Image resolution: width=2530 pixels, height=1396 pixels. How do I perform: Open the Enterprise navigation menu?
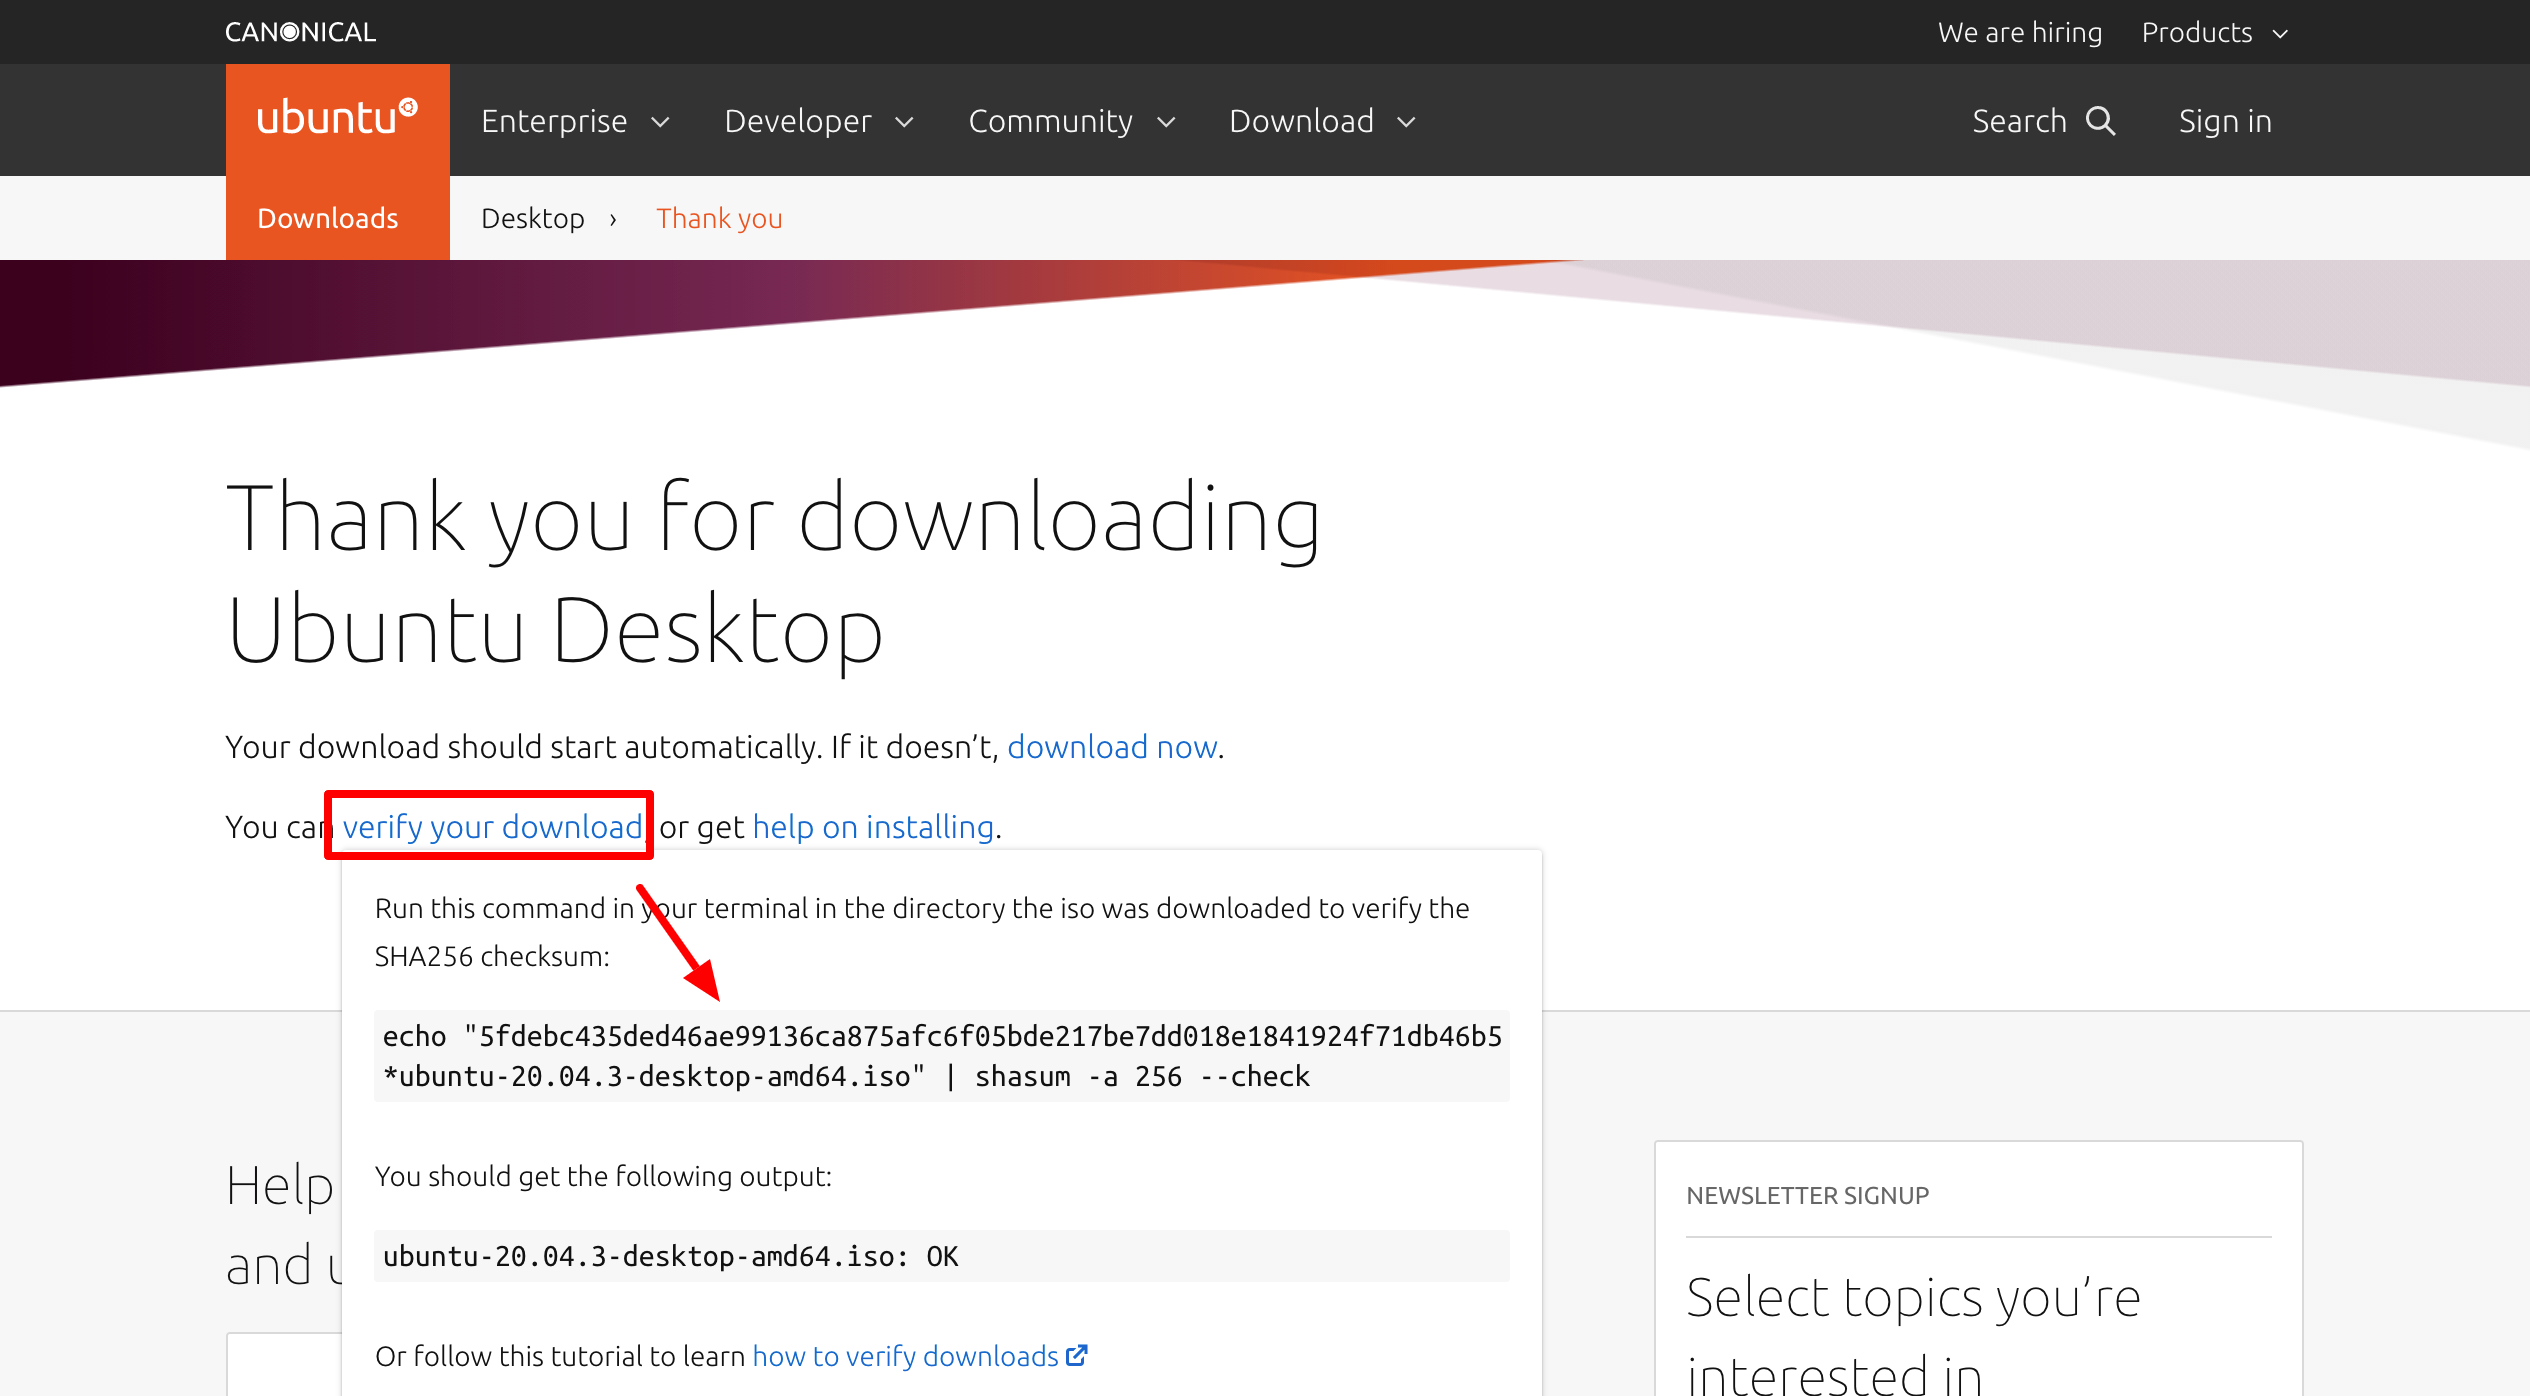(554, 121)
